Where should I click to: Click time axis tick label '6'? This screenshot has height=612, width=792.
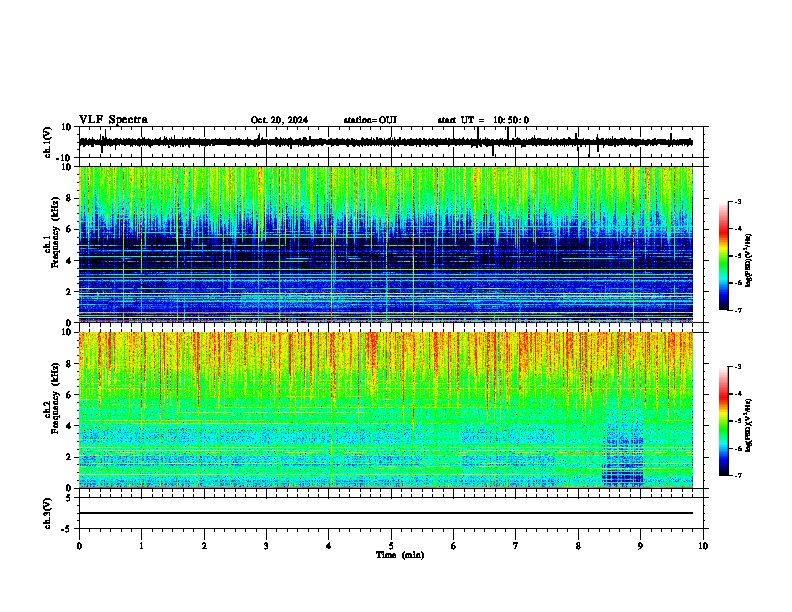pos(454,545)
